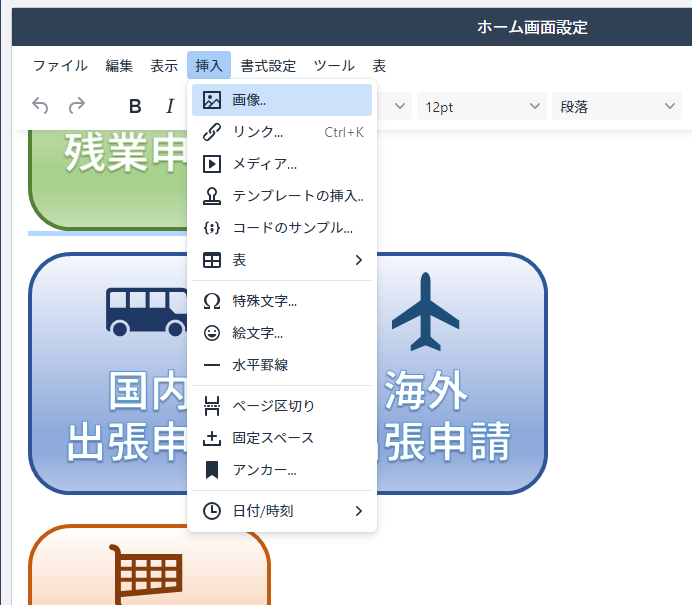Click the chain link icon beside リンク
The width and height of the screenshot is (692, 605).
click(x=212, y=132)
